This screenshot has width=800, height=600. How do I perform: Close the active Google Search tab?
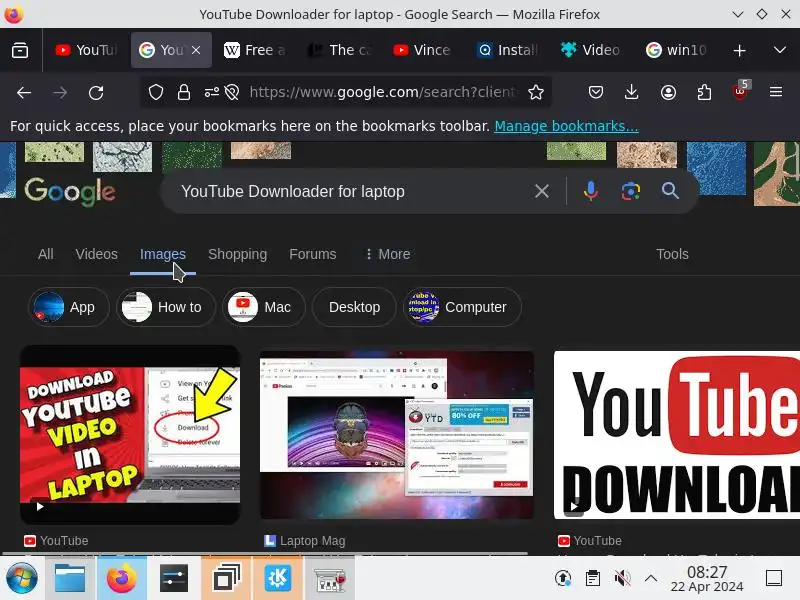tap(196, 50)
